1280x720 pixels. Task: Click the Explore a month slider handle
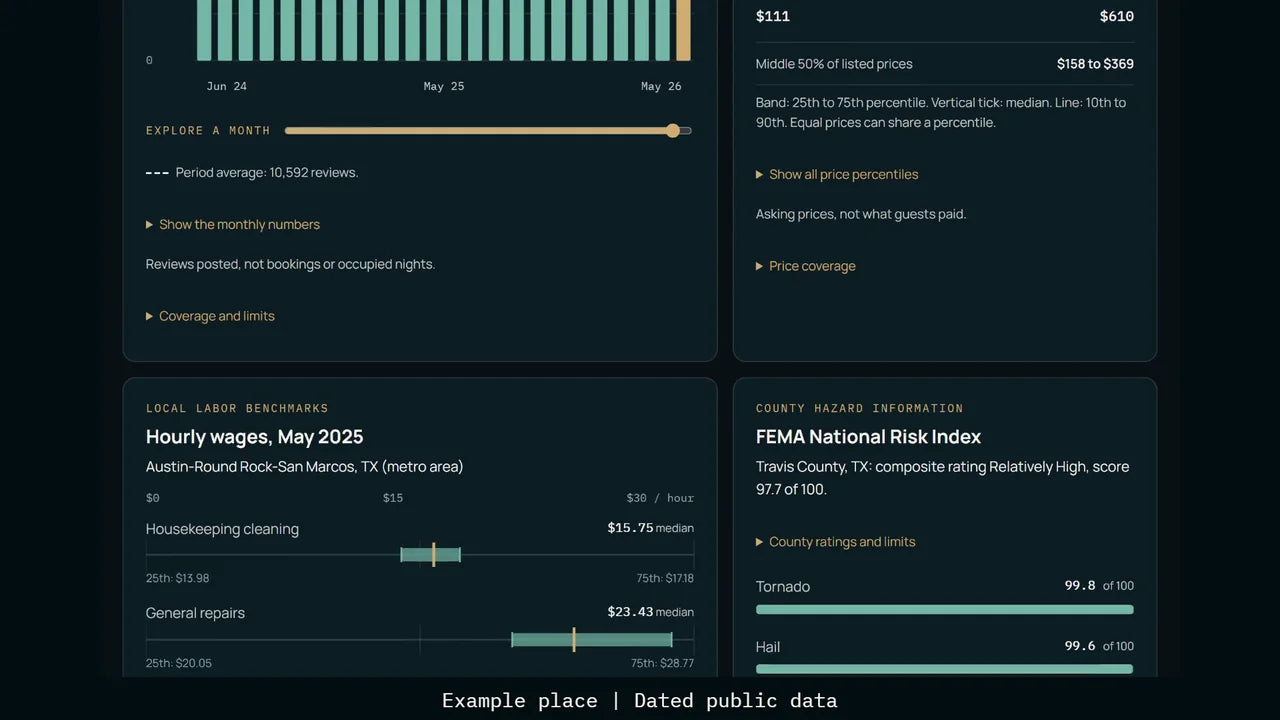pyautogui.click(x=673, y=131)
